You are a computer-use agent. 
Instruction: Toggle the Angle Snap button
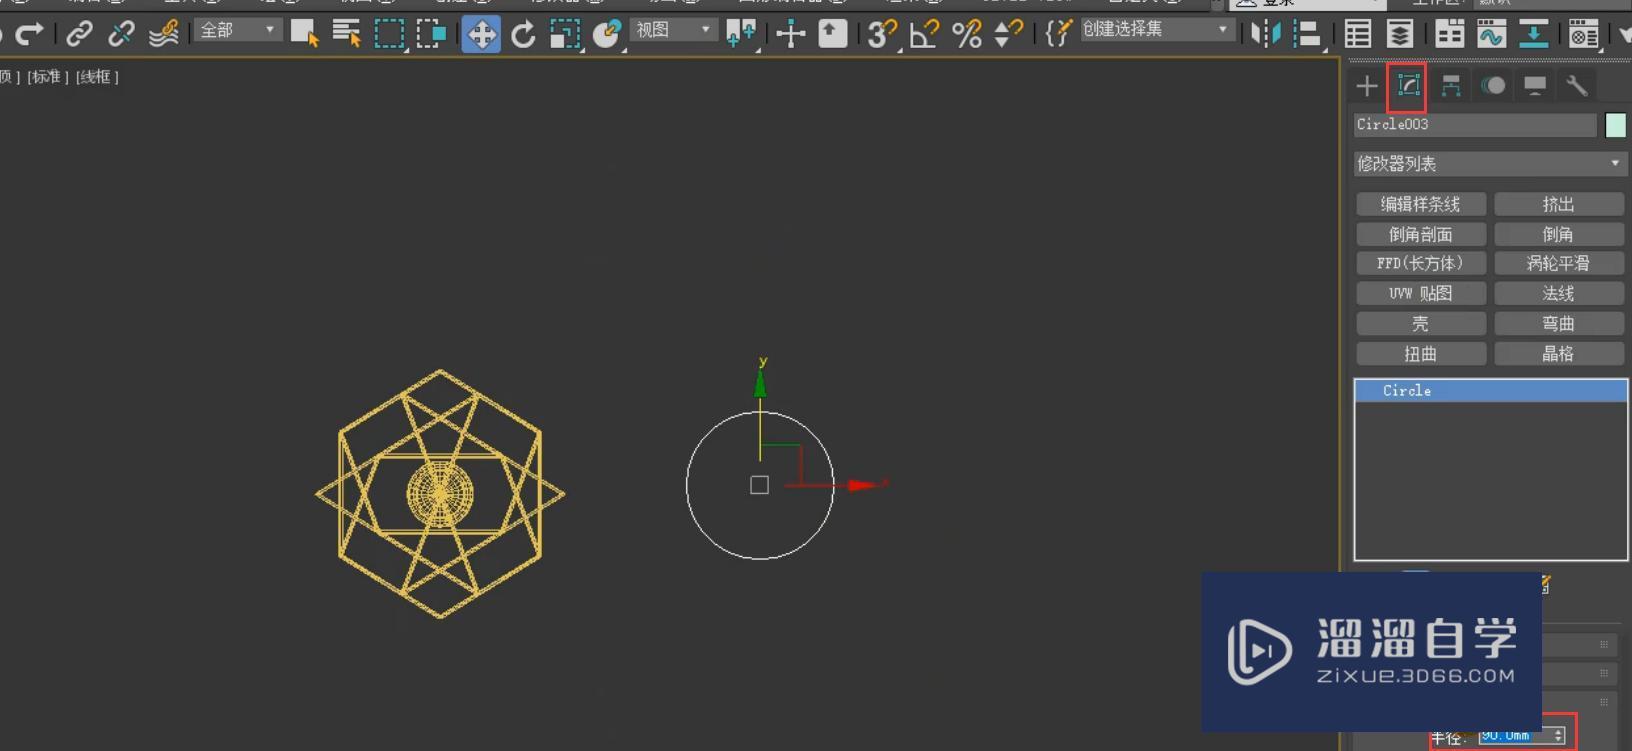924,34
